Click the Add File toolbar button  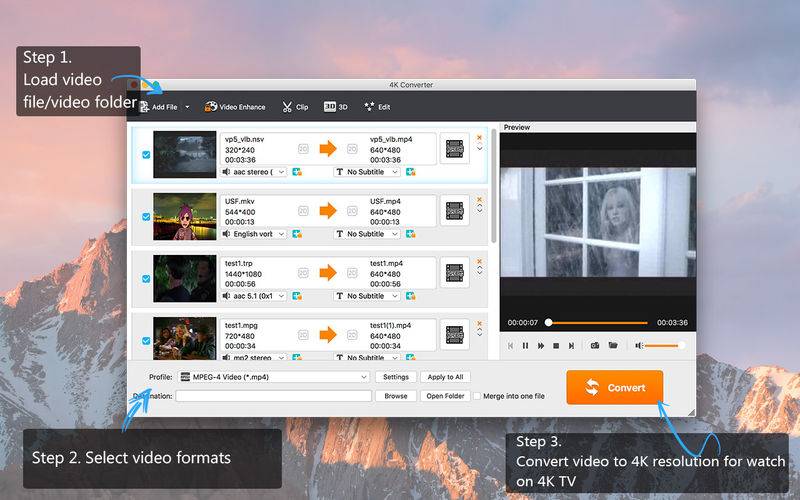point(159,107)
